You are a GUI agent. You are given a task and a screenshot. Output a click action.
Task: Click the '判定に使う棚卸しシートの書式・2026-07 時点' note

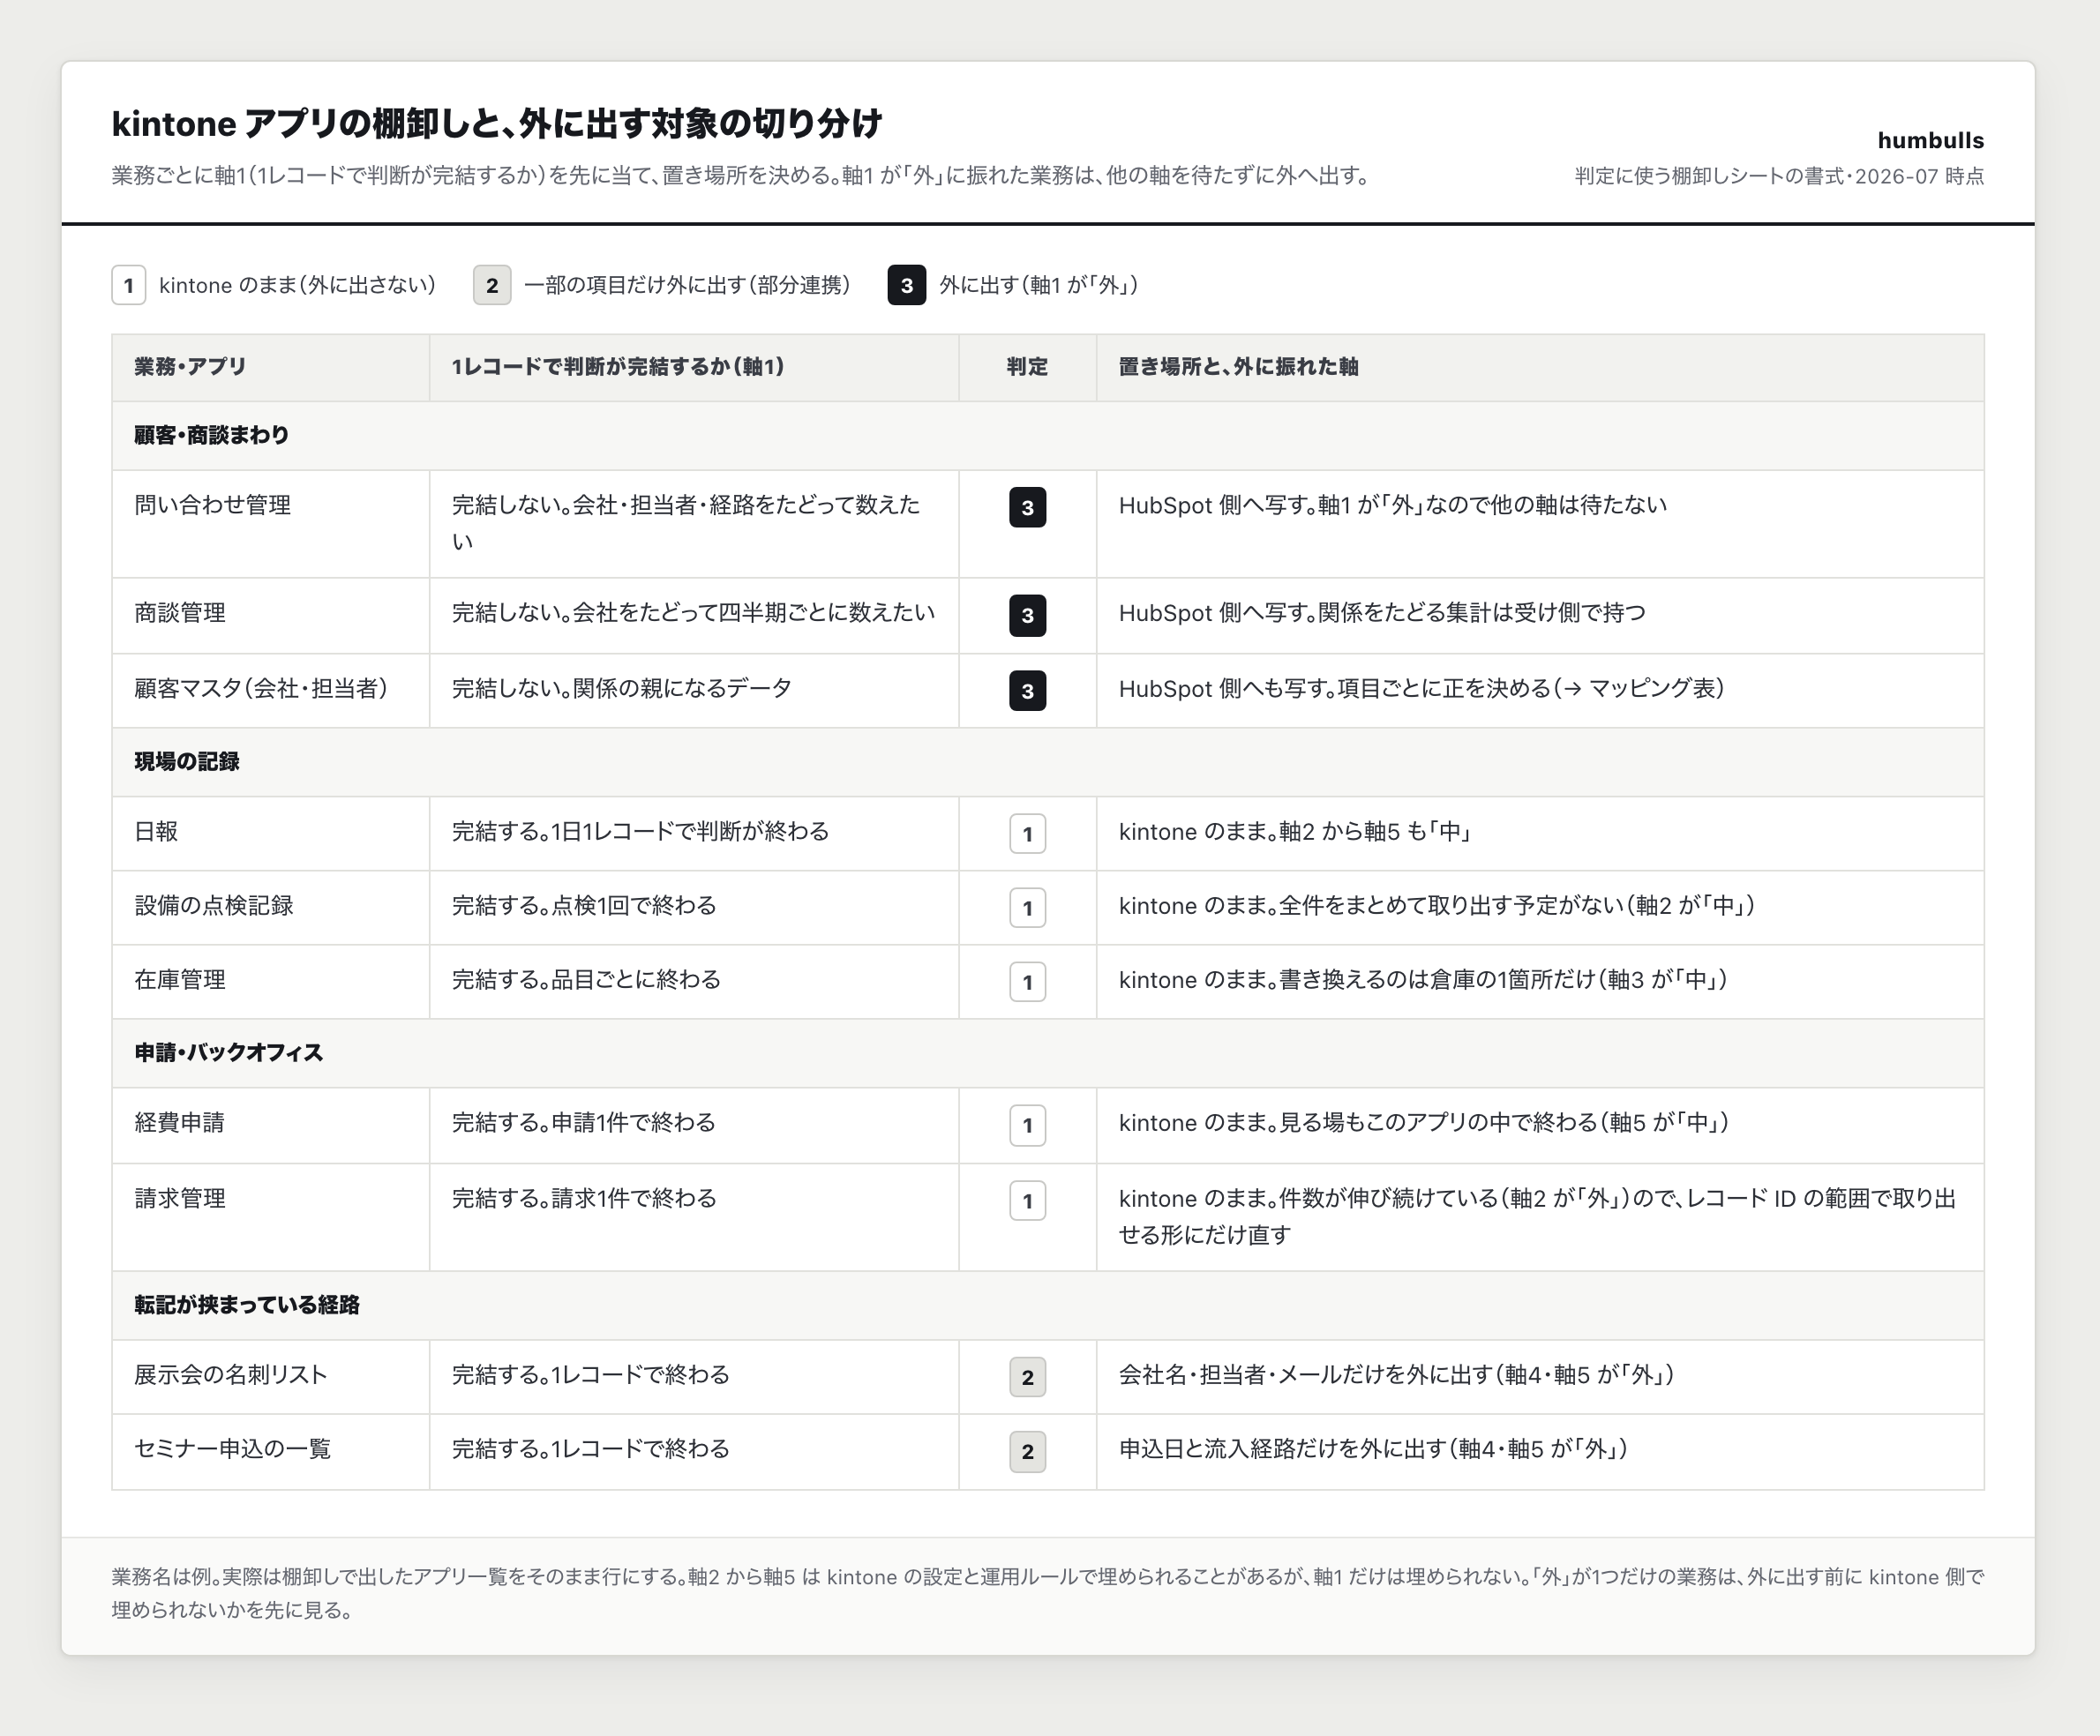1779,176
